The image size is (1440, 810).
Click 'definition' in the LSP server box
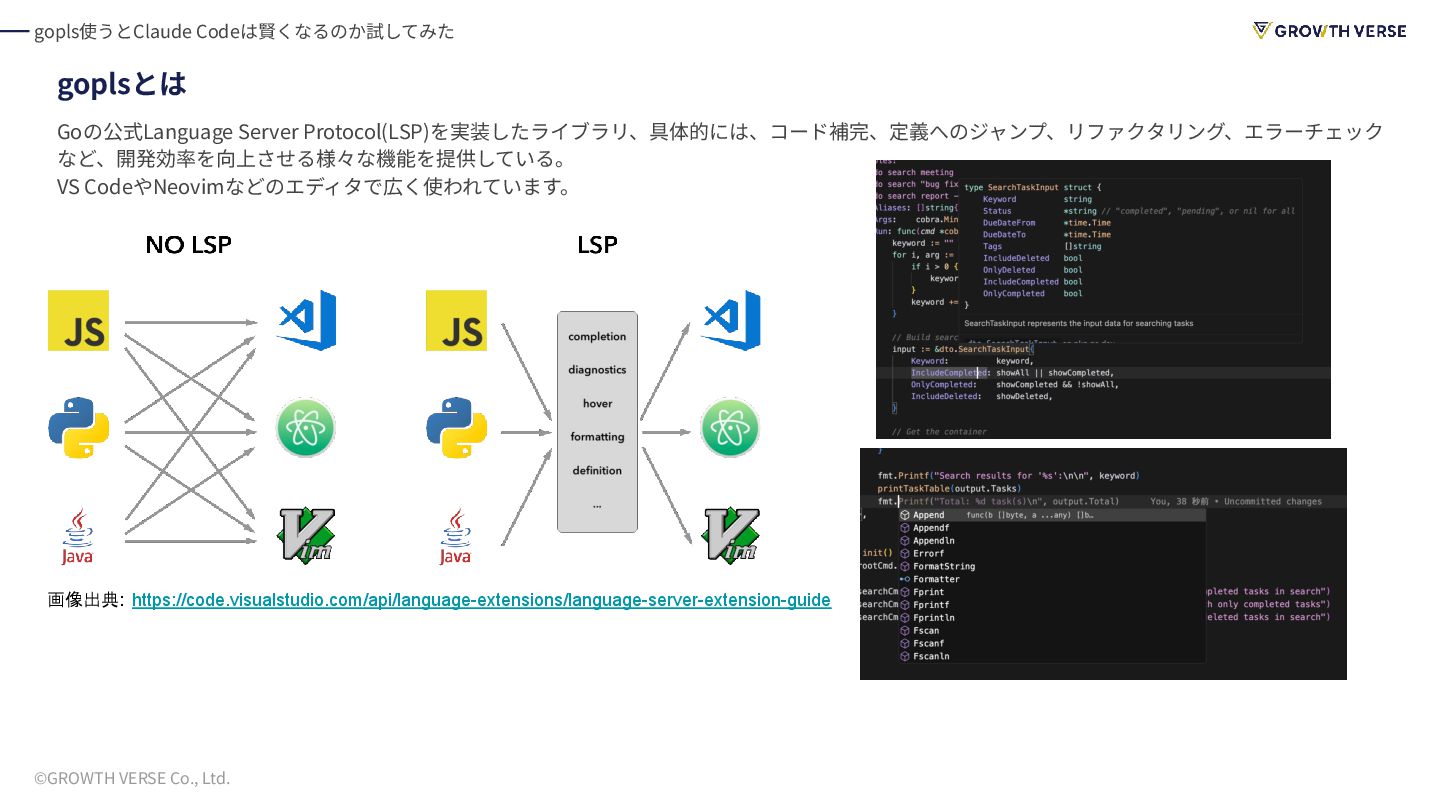point(597,471)
